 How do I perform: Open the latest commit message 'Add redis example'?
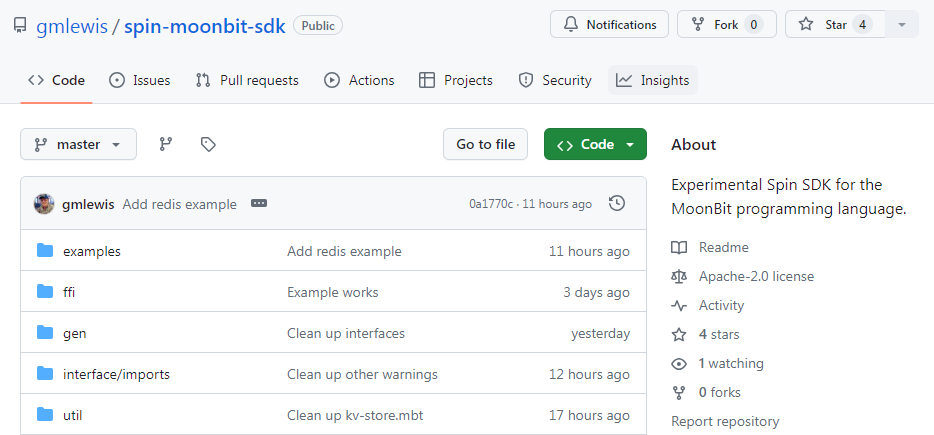pos(179,204)
